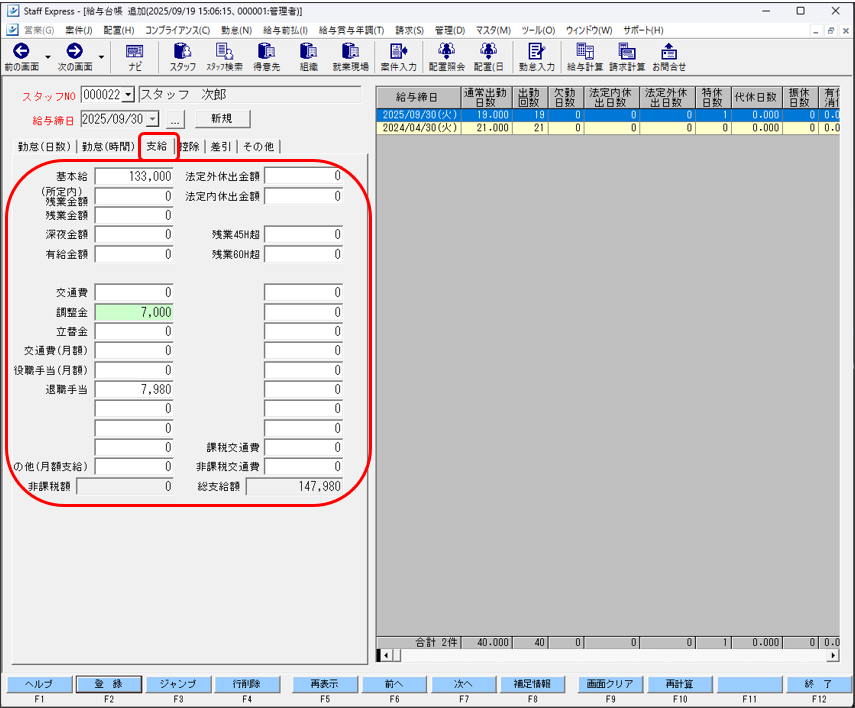Open the 給与締日 date dropdown
The width and height of the screenshot is (855, 708).
click(158, 119)
